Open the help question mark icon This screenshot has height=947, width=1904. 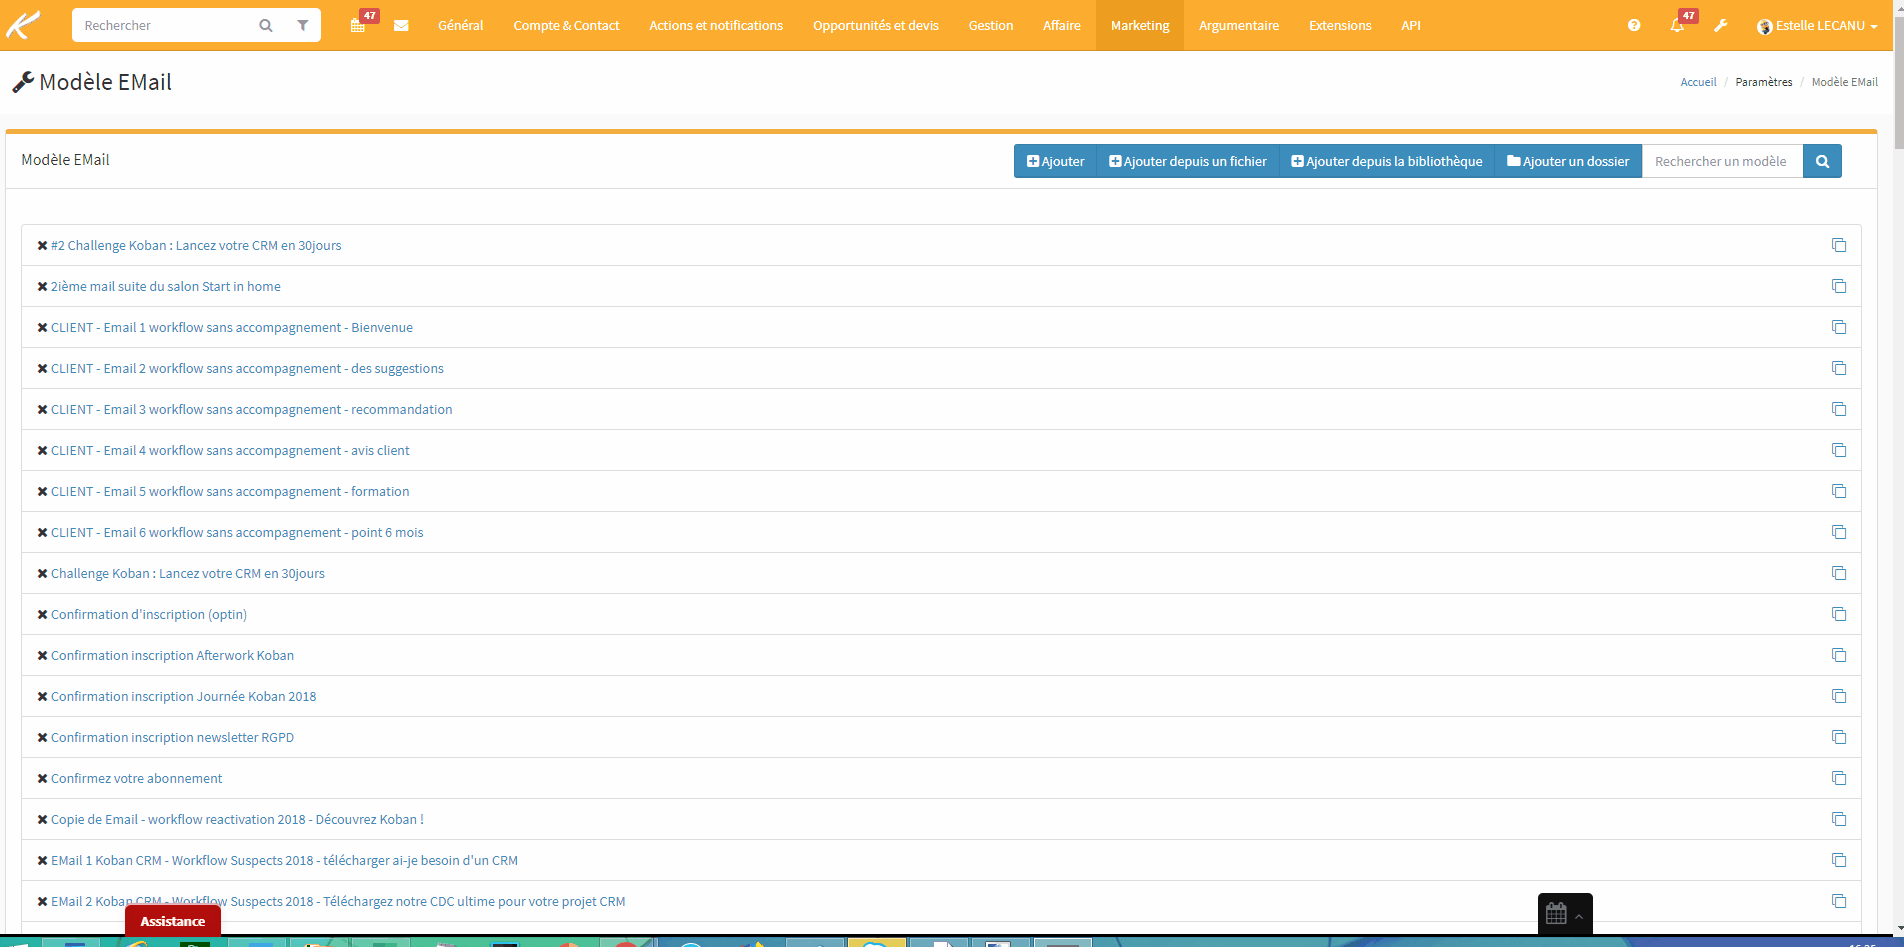coord(1634,25)
